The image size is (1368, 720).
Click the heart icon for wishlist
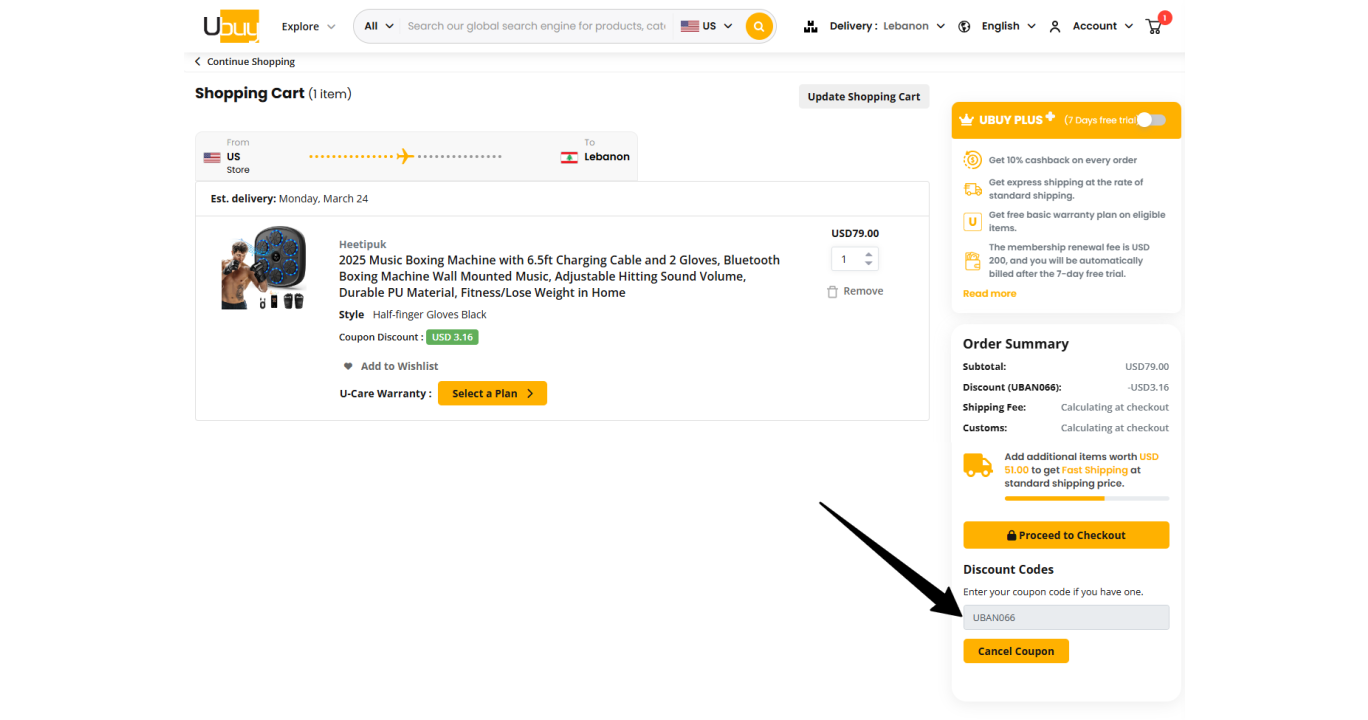pyautogui.click(x=348, y=366)
